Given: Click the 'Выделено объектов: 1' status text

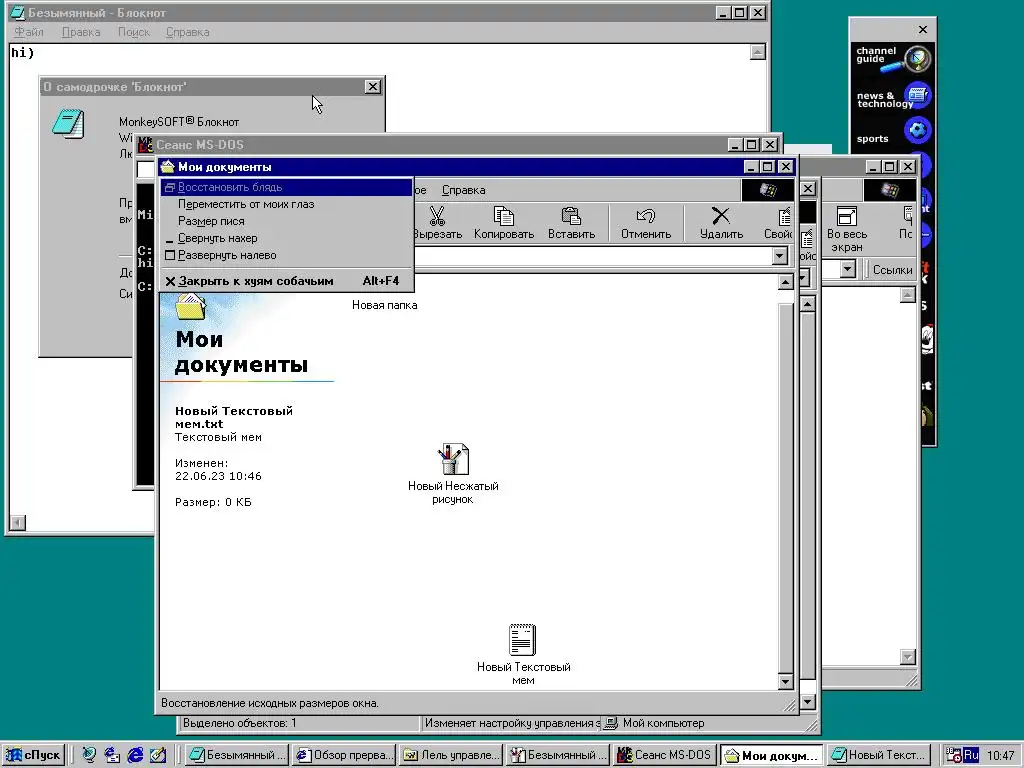Looking at the screenshot, I should 240,723.
